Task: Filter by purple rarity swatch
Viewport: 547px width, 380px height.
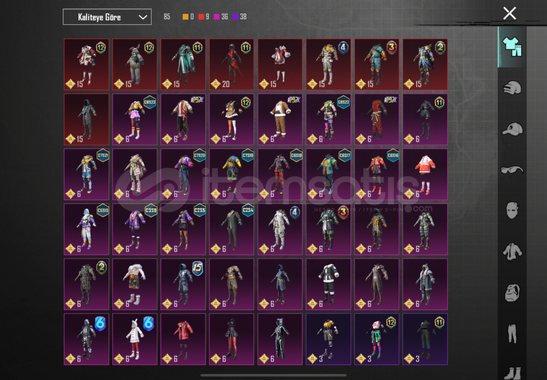Action: [235, 17]
